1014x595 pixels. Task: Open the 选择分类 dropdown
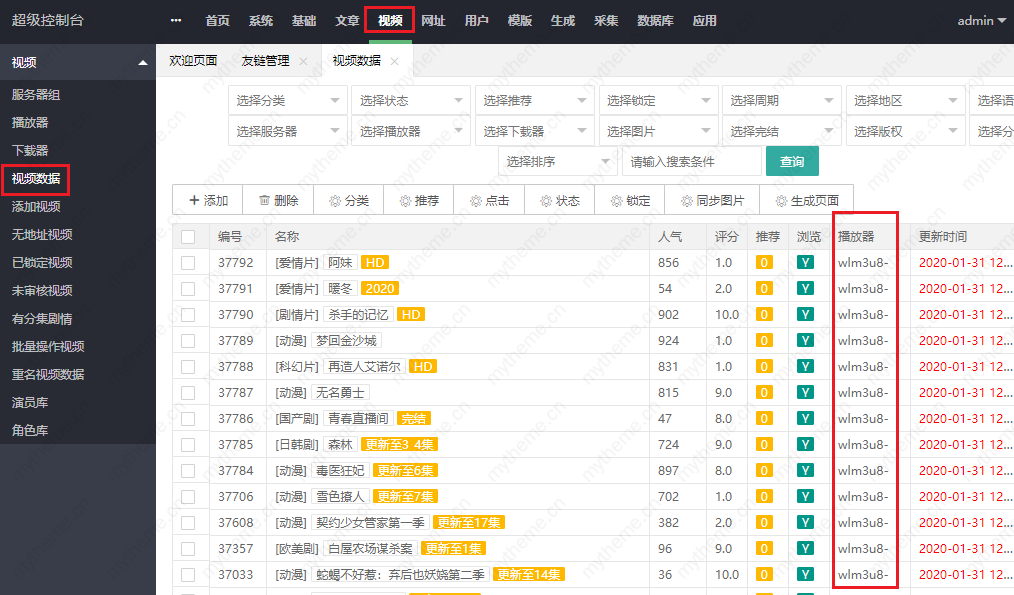pyautogui.click(x=287, y=100)
